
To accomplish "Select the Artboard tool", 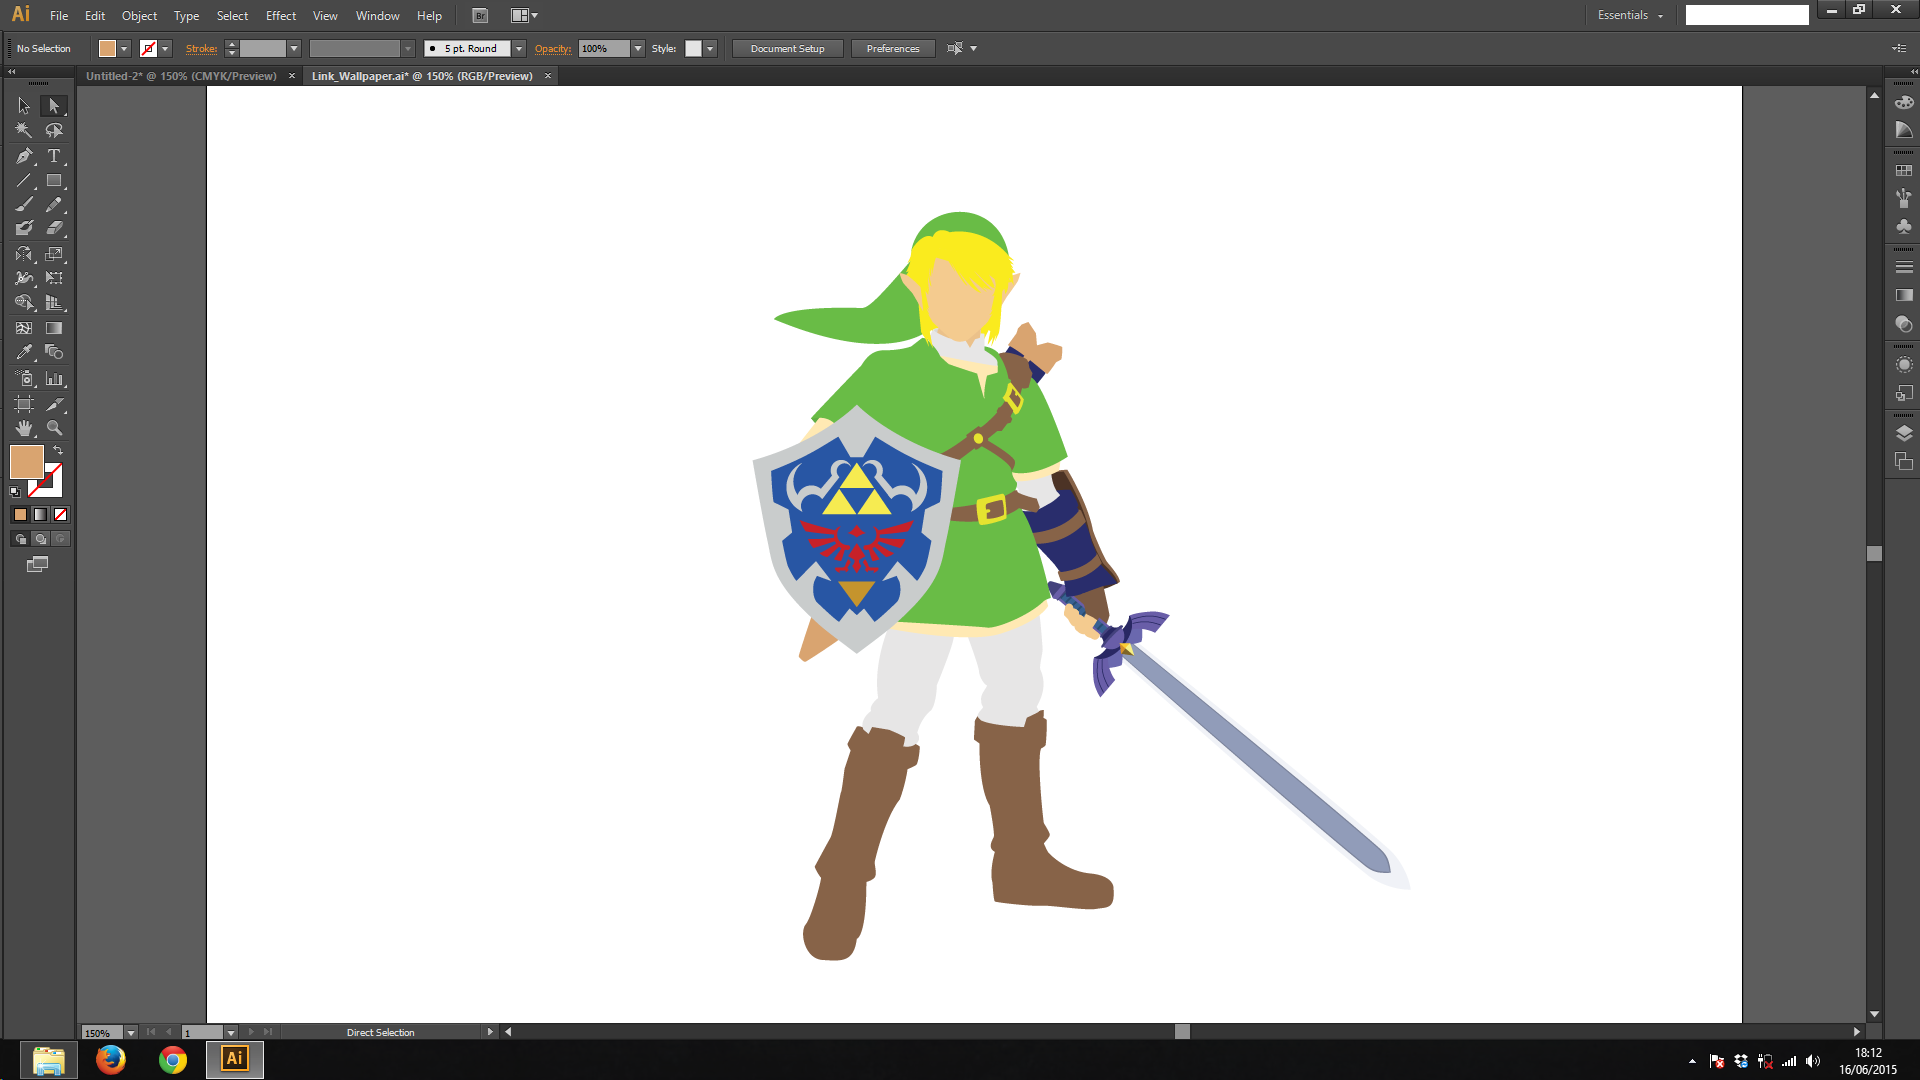I will [x=24, y=404].
